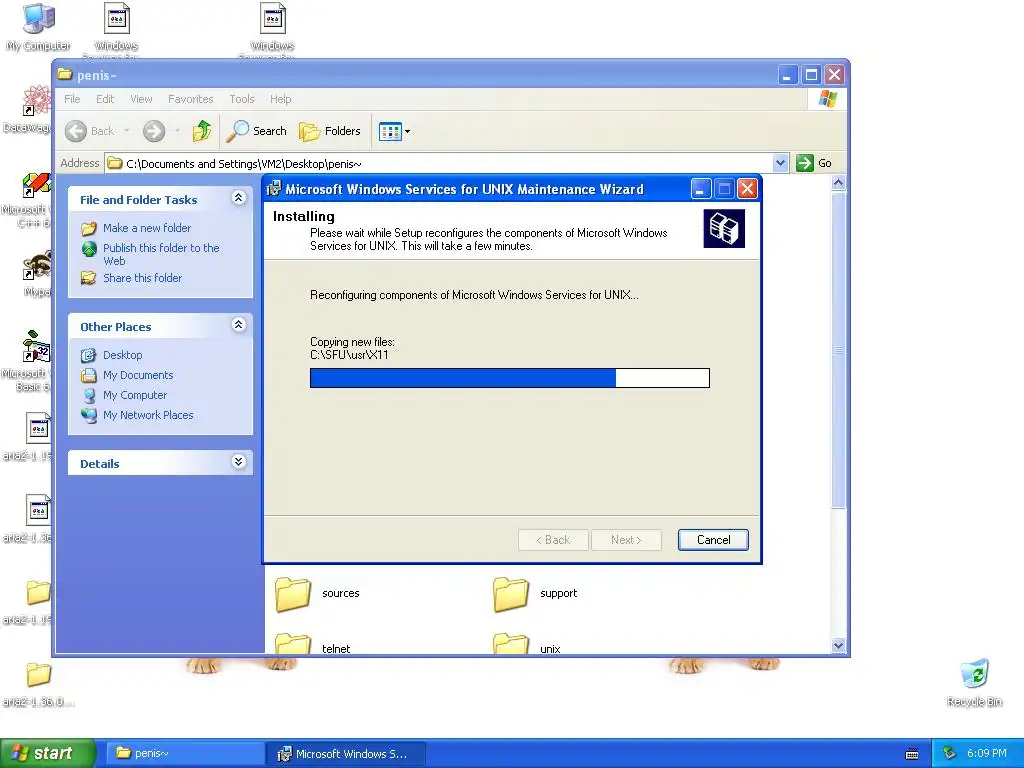1024x768 pixels.
Task: Open the Forward history dropdown arrow
Action: (176, 131)
